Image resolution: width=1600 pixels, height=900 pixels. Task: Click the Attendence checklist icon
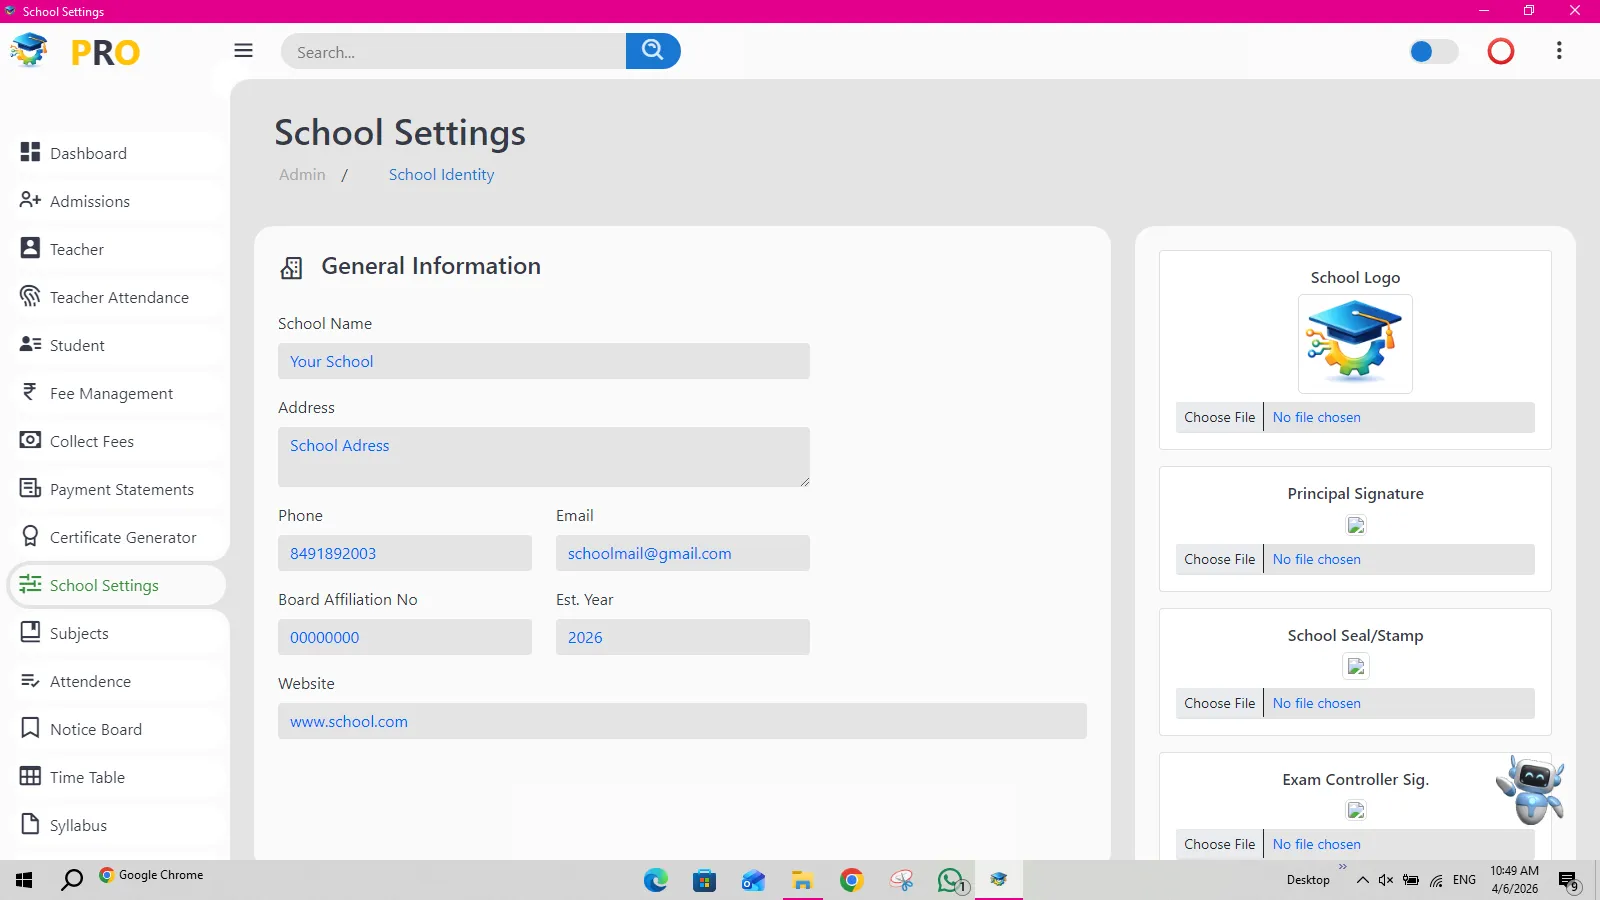pos(30,680)
